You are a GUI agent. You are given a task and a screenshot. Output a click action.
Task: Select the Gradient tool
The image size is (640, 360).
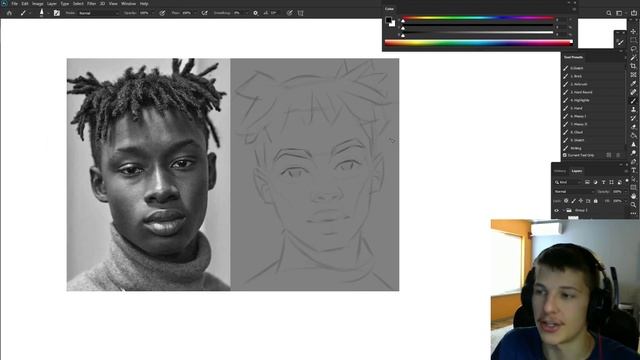(x=633, y=135)
